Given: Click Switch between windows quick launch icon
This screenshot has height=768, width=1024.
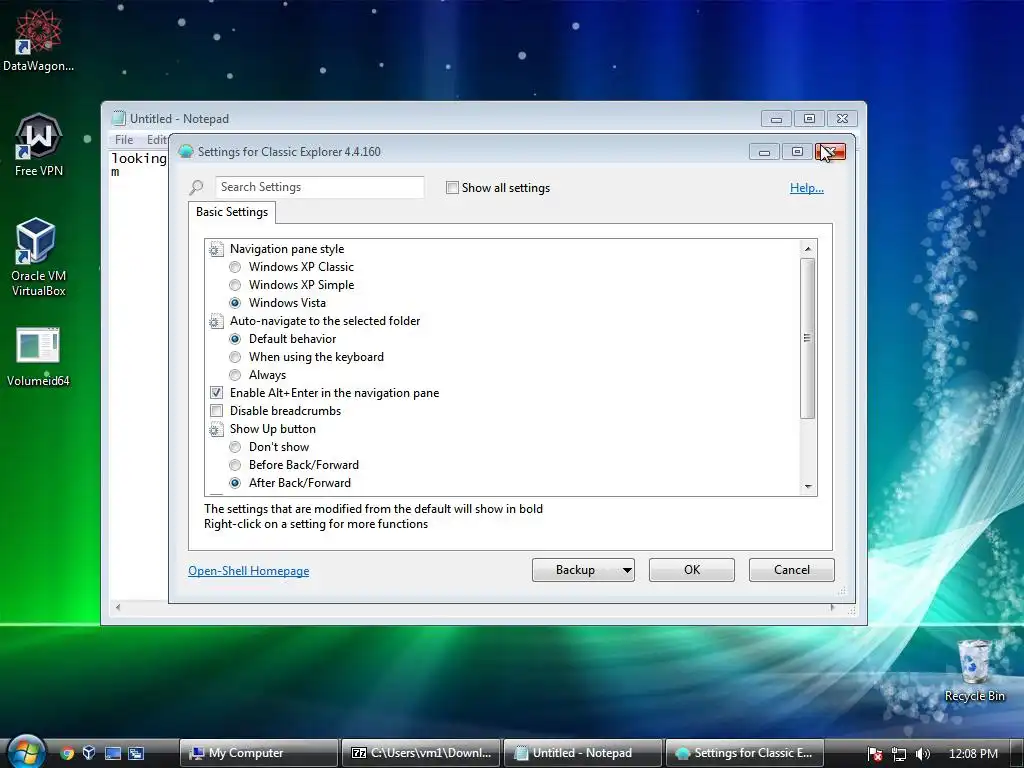Looking at the screenshot, I should 136,753.
